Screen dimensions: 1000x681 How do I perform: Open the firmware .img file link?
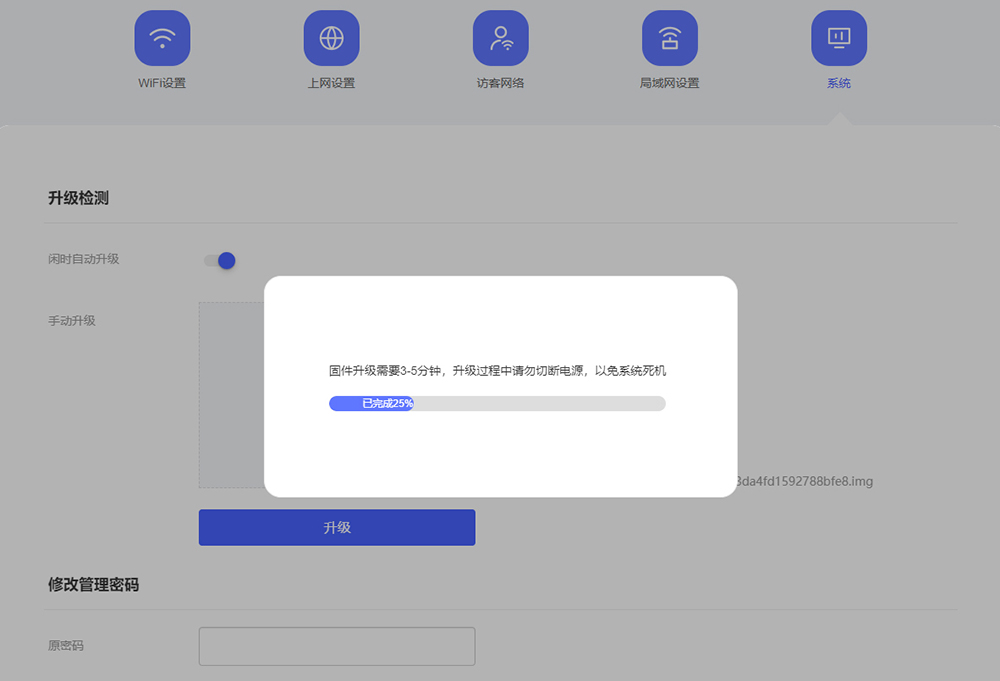tap(800, 481)
